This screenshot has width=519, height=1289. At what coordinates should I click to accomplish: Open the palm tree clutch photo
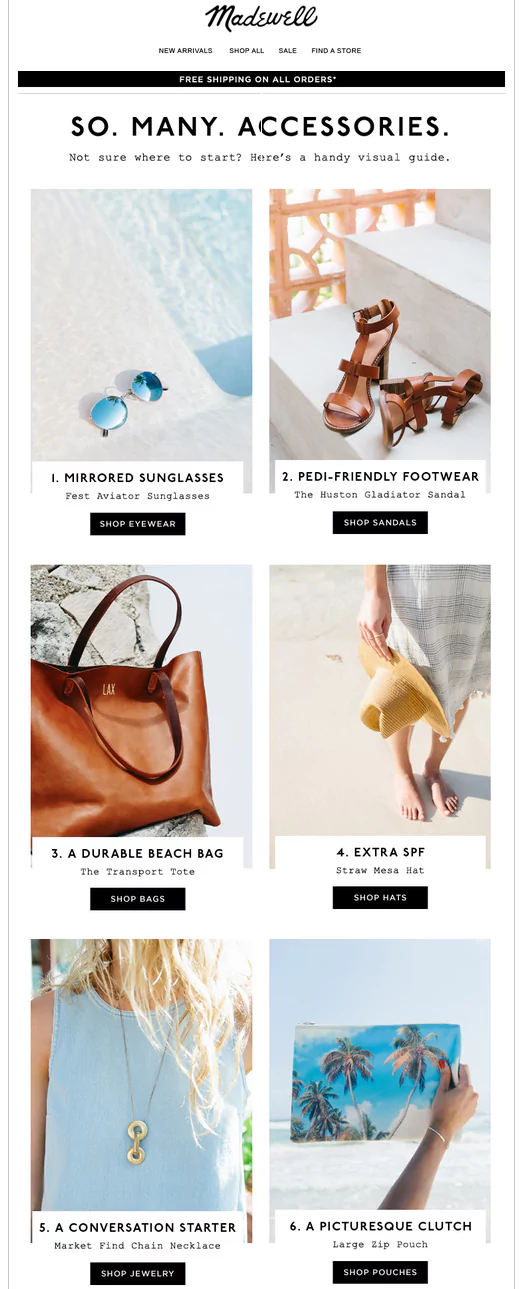tap(380, 1074)
